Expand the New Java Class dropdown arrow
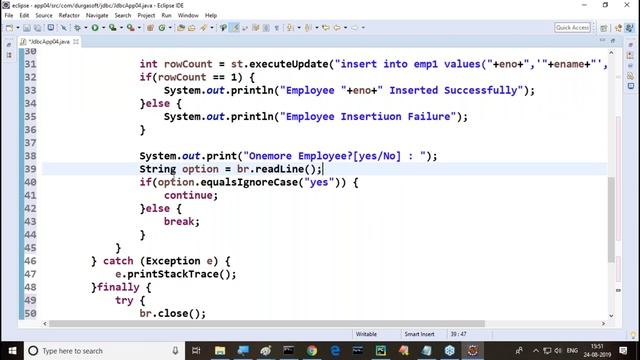 [x=170, y=28]
